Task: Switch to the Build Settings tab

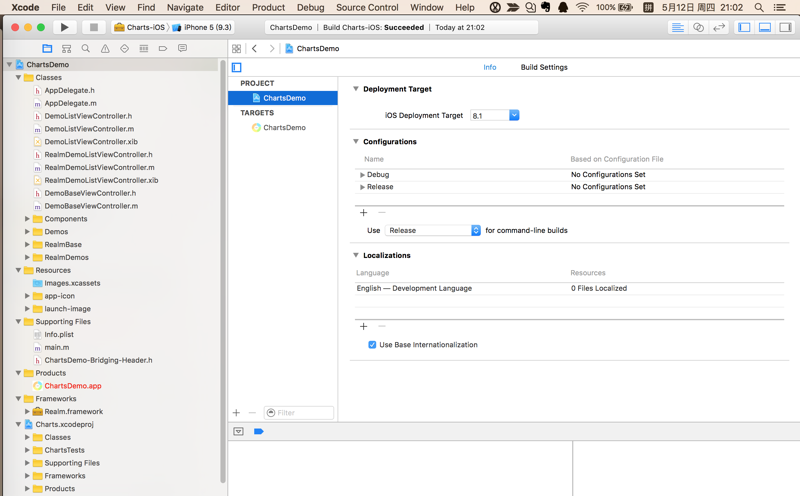Action: 544,67
